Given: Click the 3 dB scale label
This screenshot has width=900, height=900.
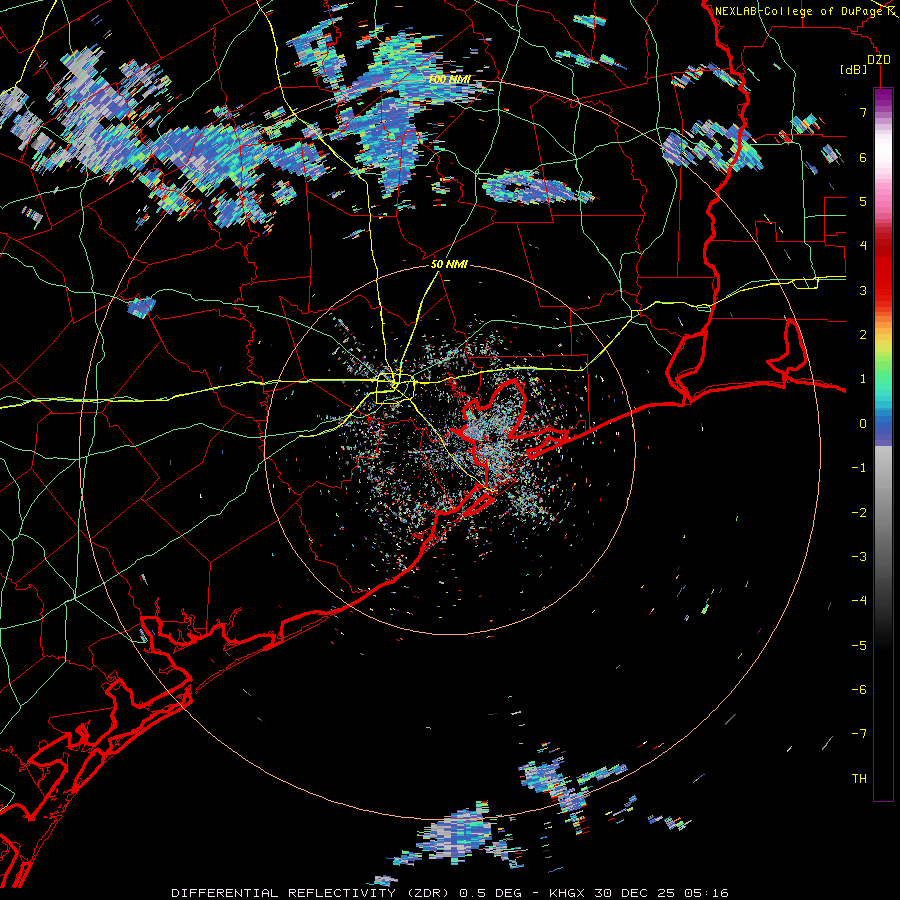Looking at the screenshot, I should [863, 290].
